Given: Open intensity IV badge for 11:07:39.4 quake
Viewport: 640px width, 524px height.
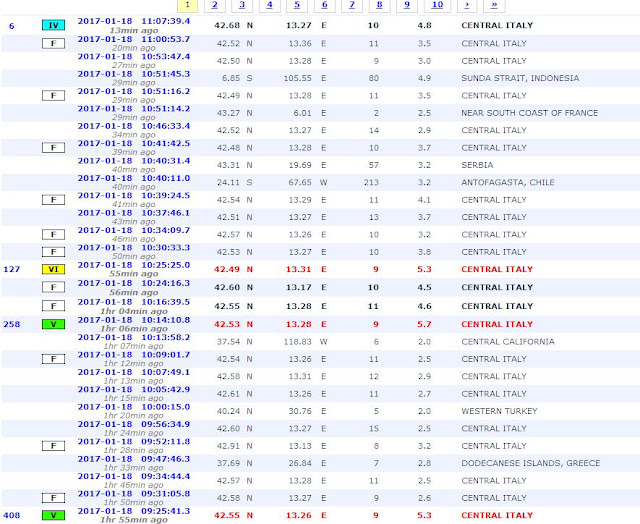Looking at the screenshot, I should pos(53,25).
